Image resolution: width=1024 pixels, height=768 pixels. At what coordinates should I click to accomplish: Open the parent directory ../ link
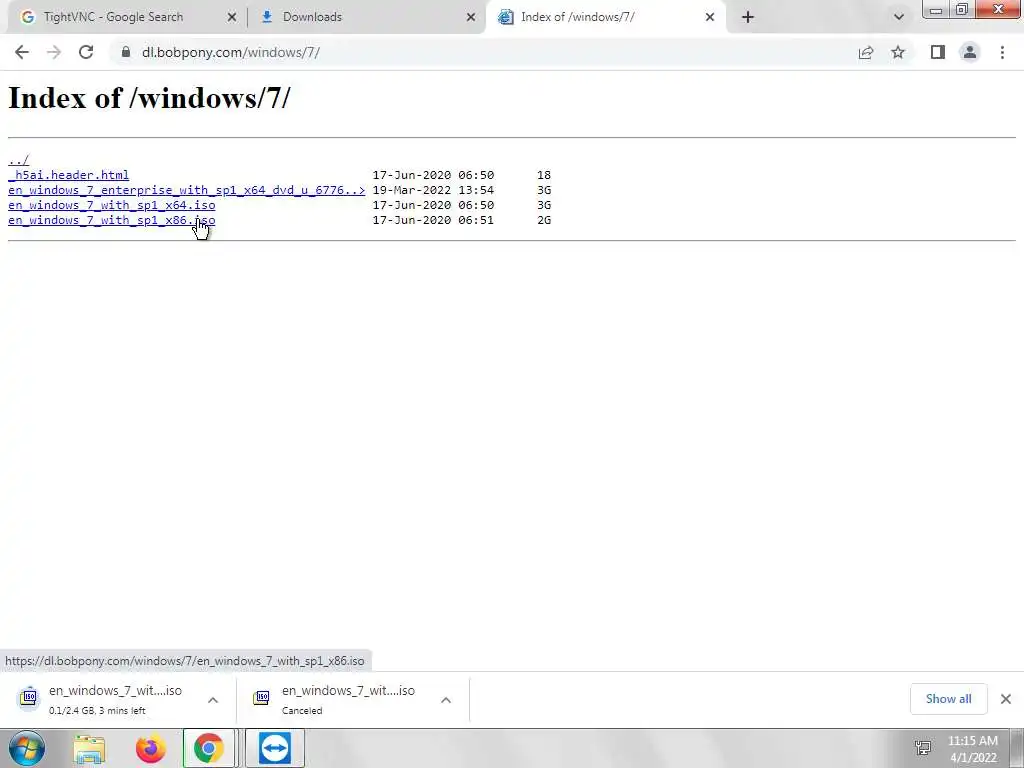pos(18,160)
